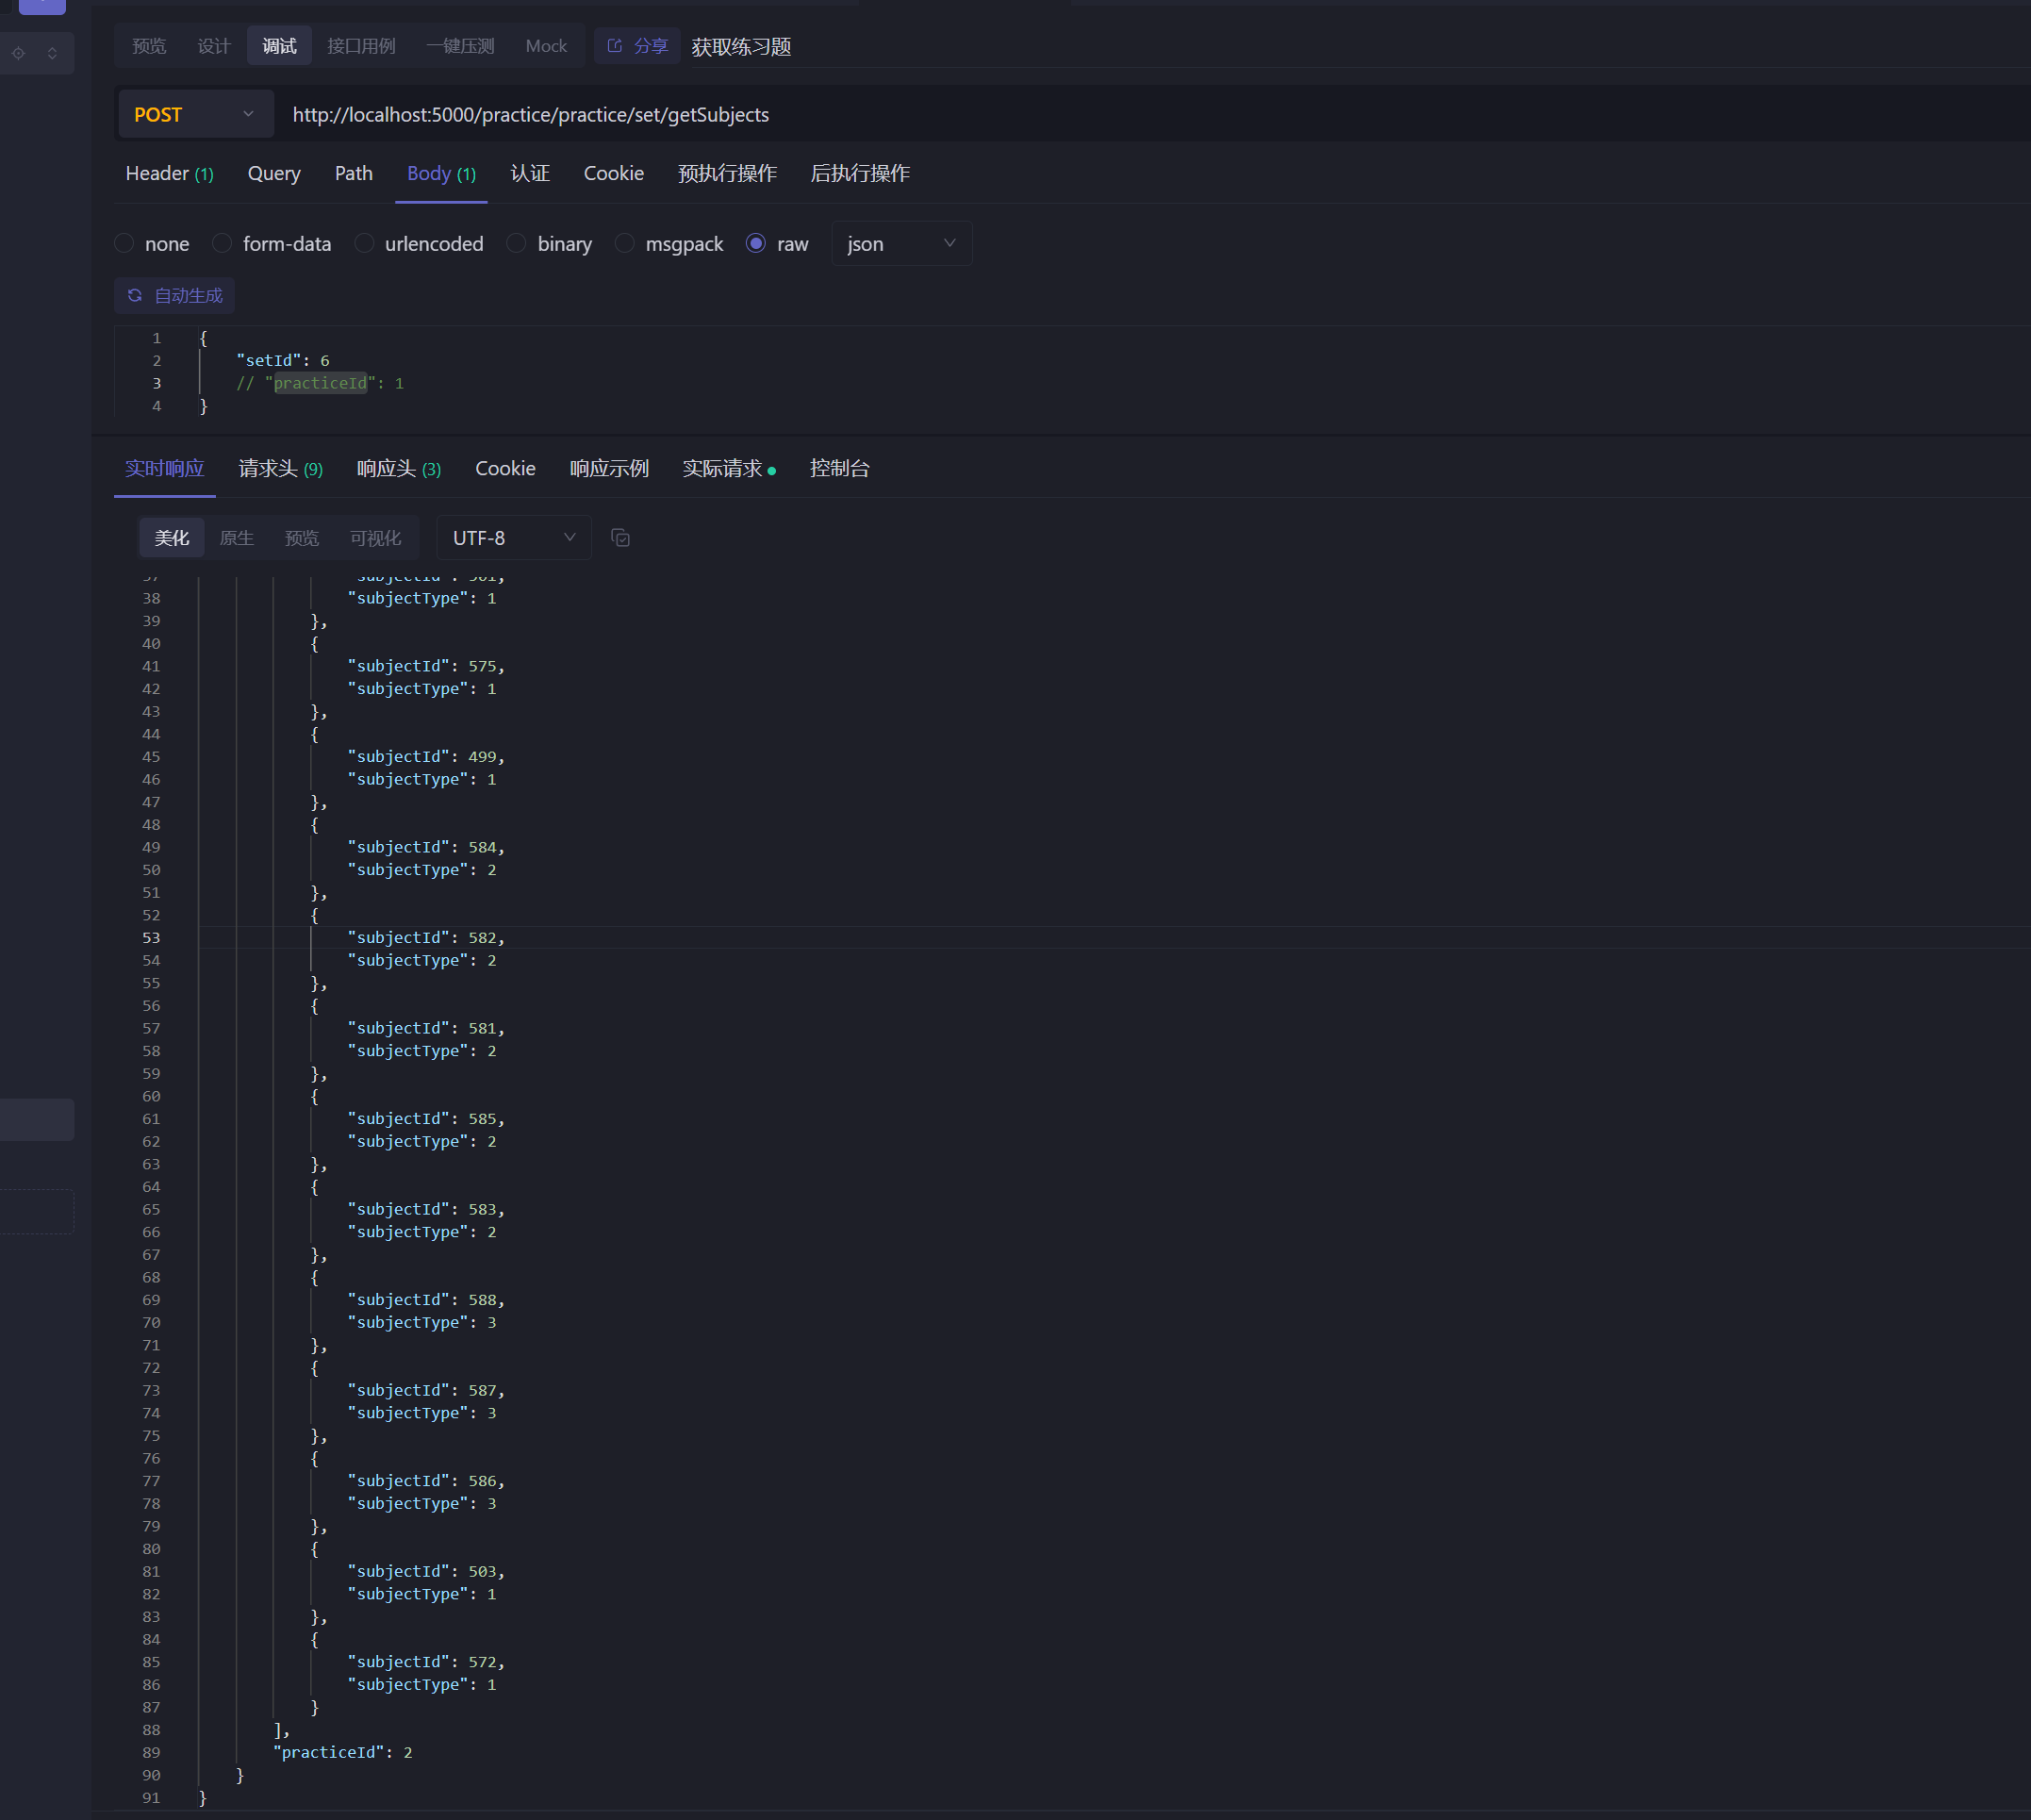Click the "subjectId": 582 line in response
Image resolution: width=2031 pixels, height=1820 pixels.
coord(426,938)
